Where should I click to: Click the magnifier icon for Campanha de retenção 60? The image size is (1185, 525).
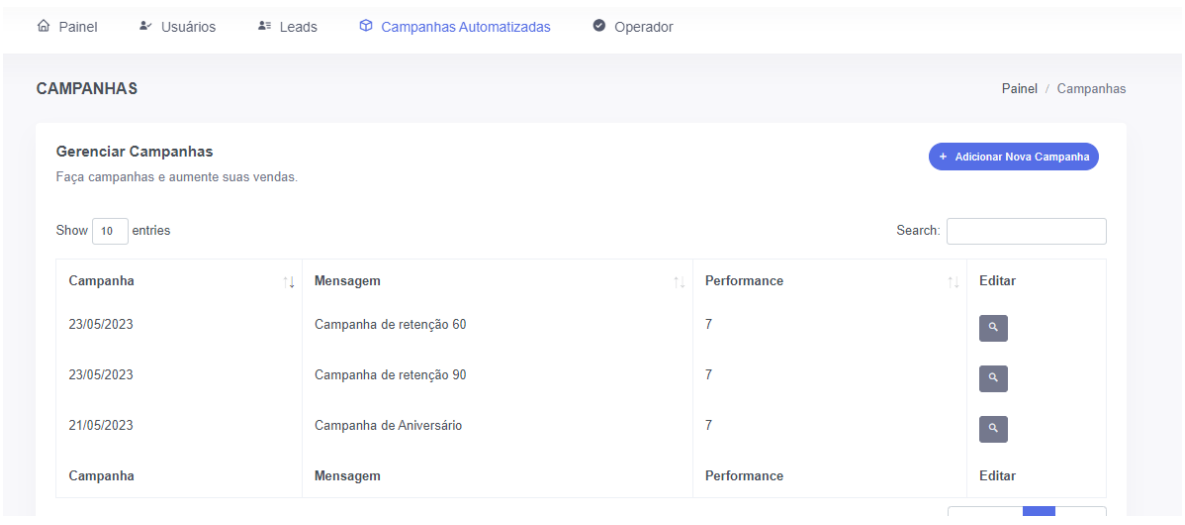[993, 328]
